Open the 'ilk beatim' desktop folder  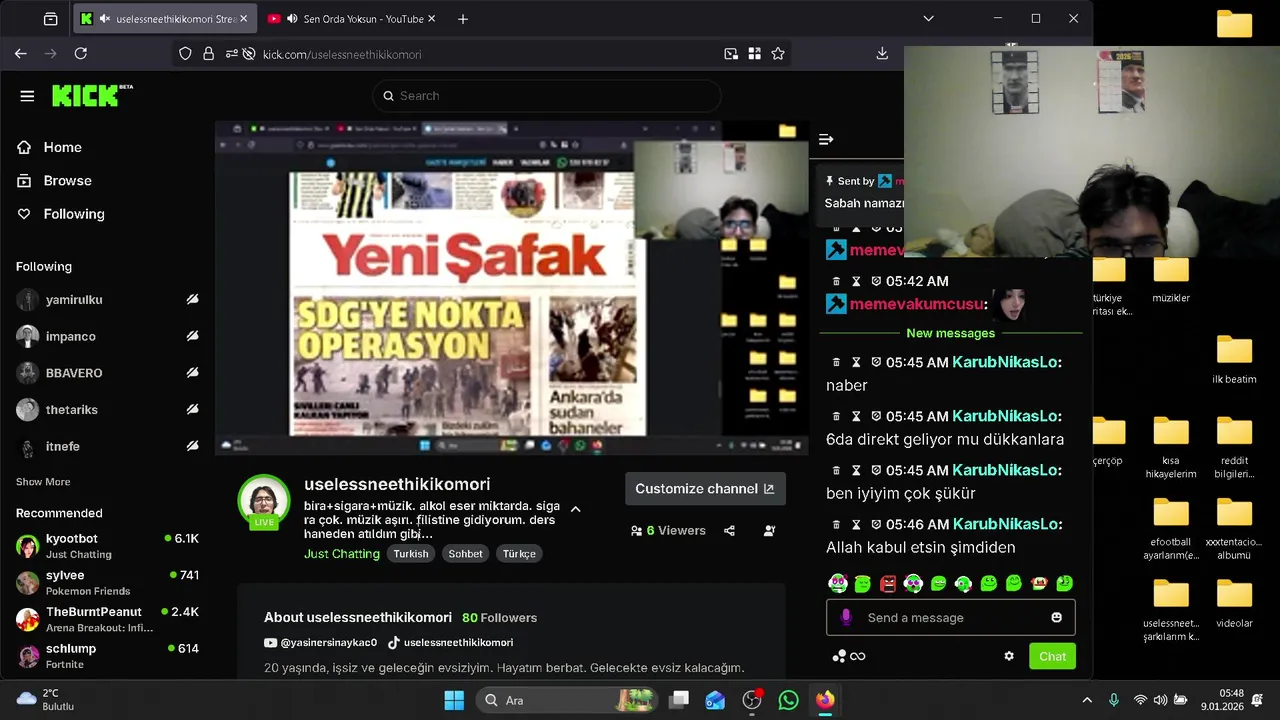point(1234,361)
